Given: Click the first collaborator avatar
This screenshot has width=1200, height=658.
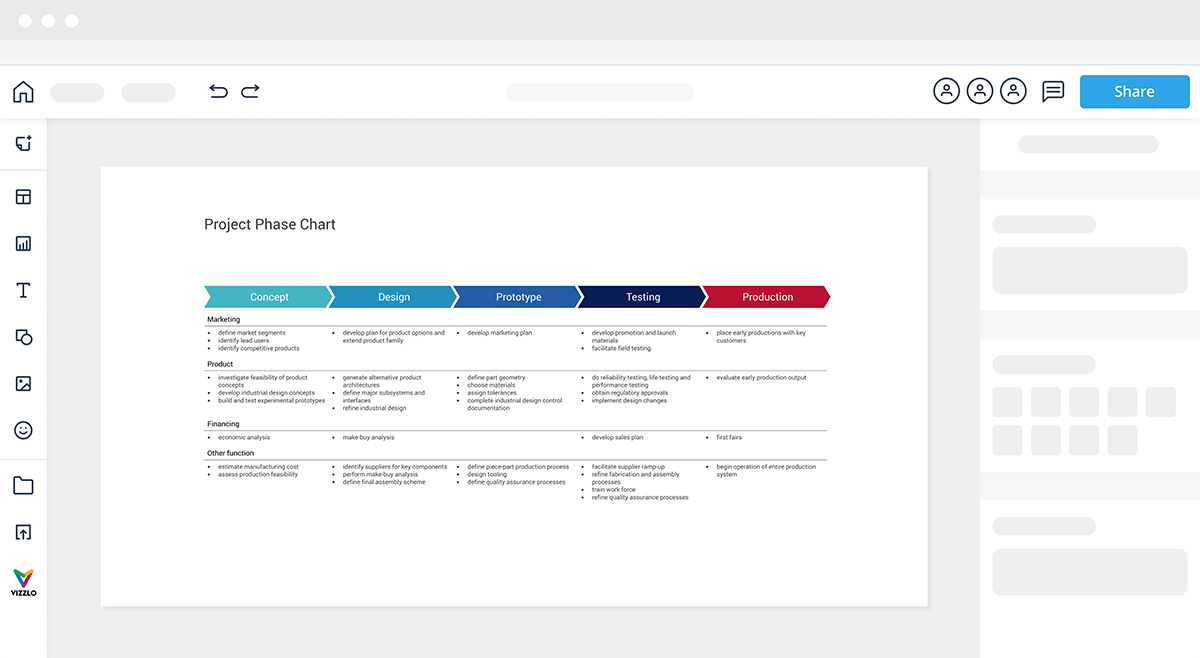Looking at the screenshot, I should click(x=946, y=92).
